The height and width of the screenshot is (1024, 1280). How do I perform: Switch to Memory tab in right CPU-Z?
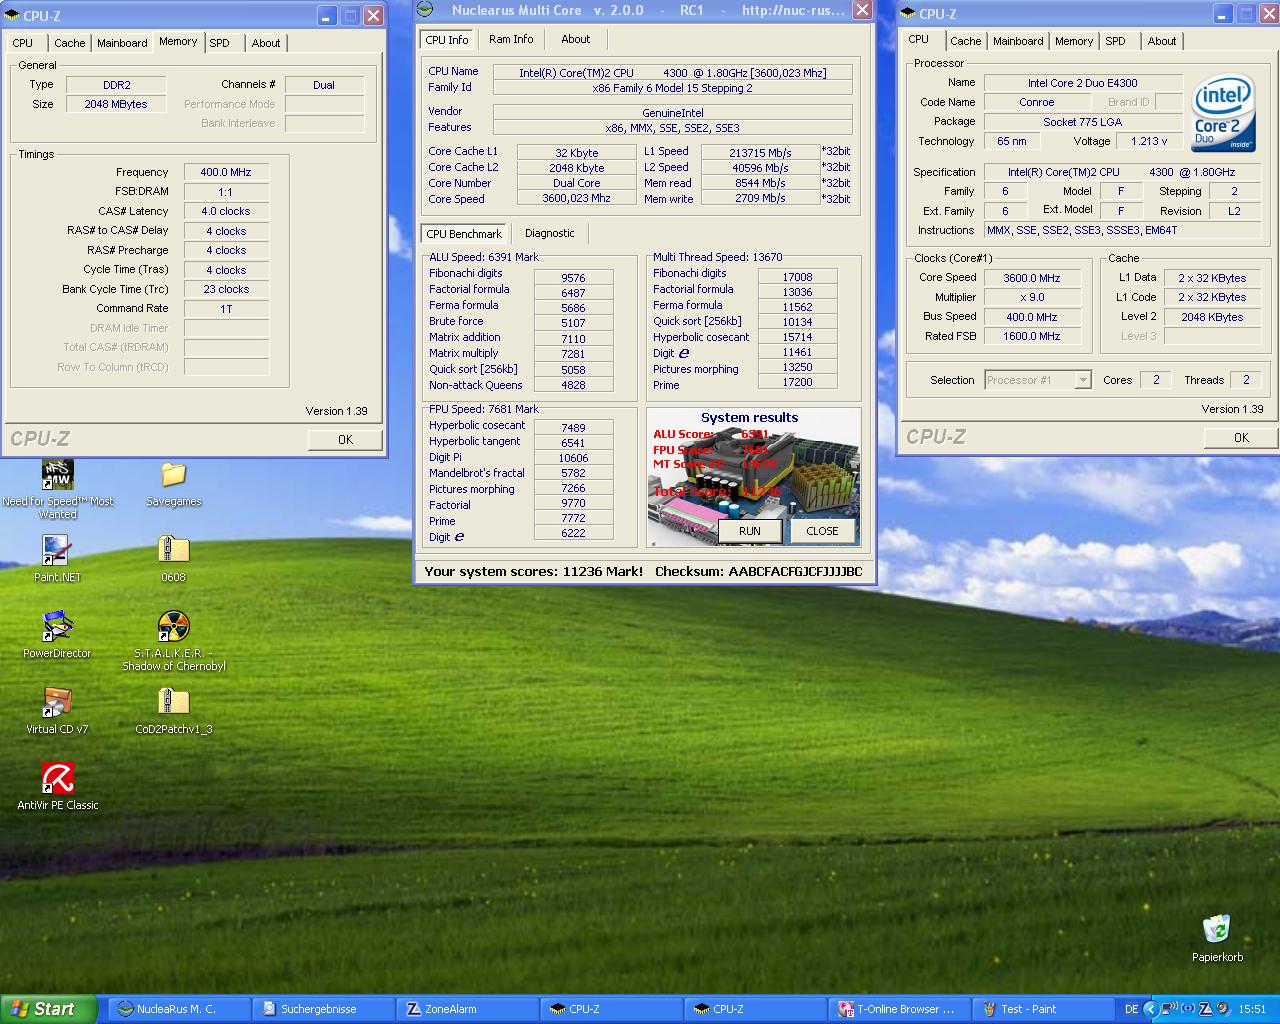click(1073, 41)
